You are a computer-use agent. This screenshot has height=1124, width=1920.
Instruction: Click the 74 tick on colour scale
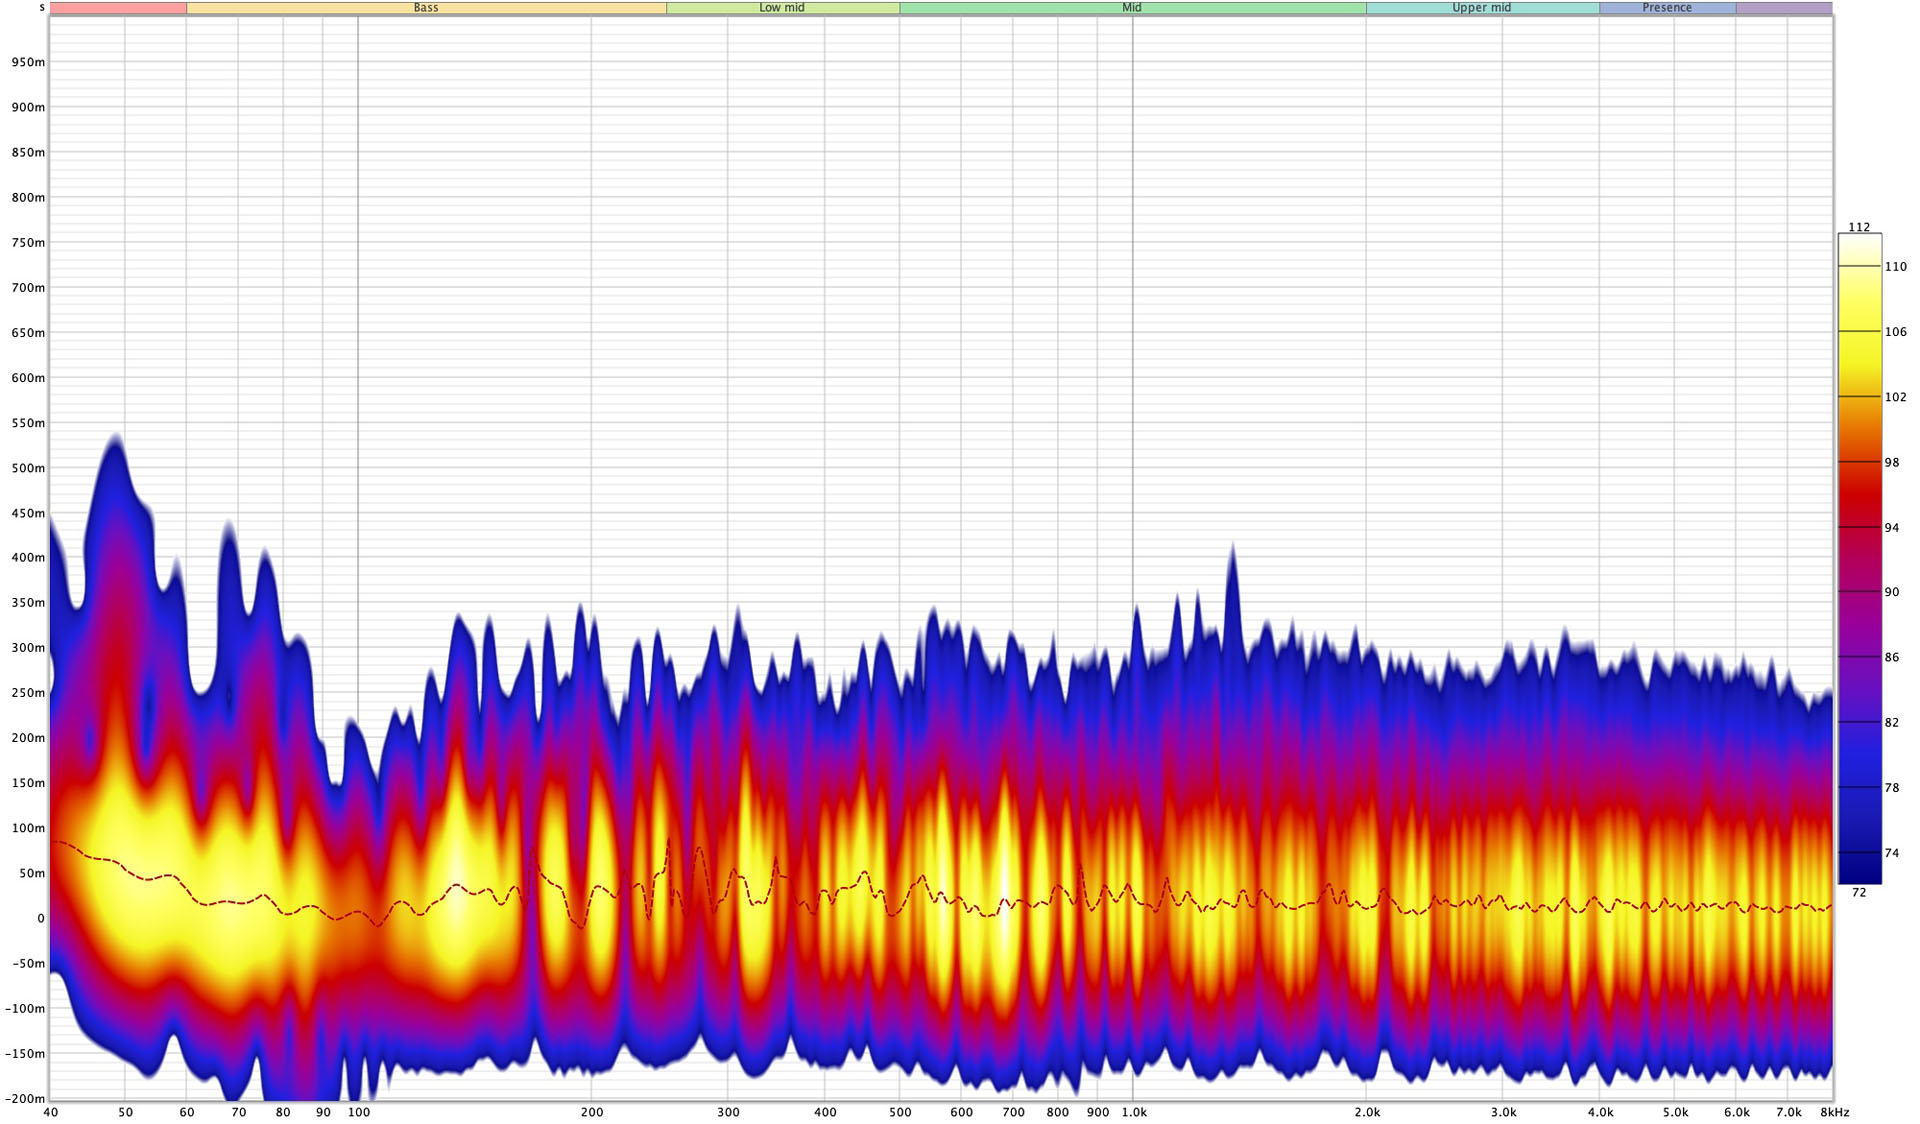point(1891,853)
